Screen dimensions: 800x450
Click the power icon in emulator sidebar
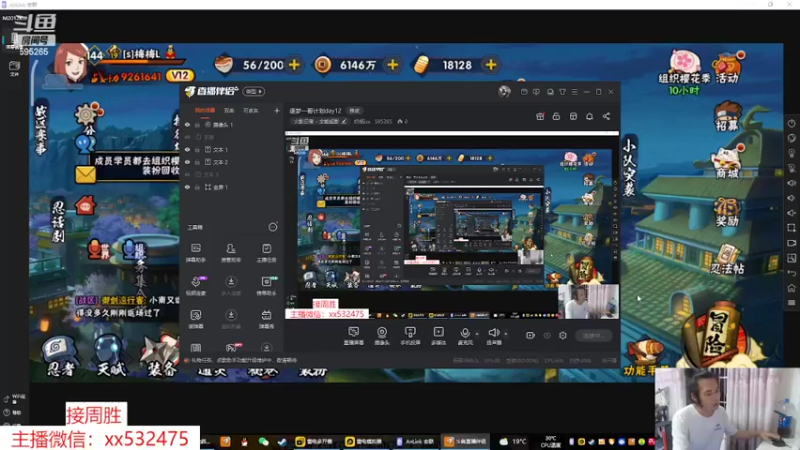pyautogui.click(x=791, y=123)
